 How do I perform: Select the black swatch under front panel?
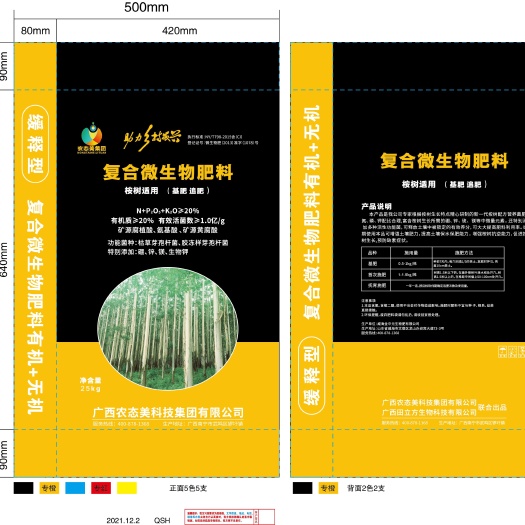(23, 488)
